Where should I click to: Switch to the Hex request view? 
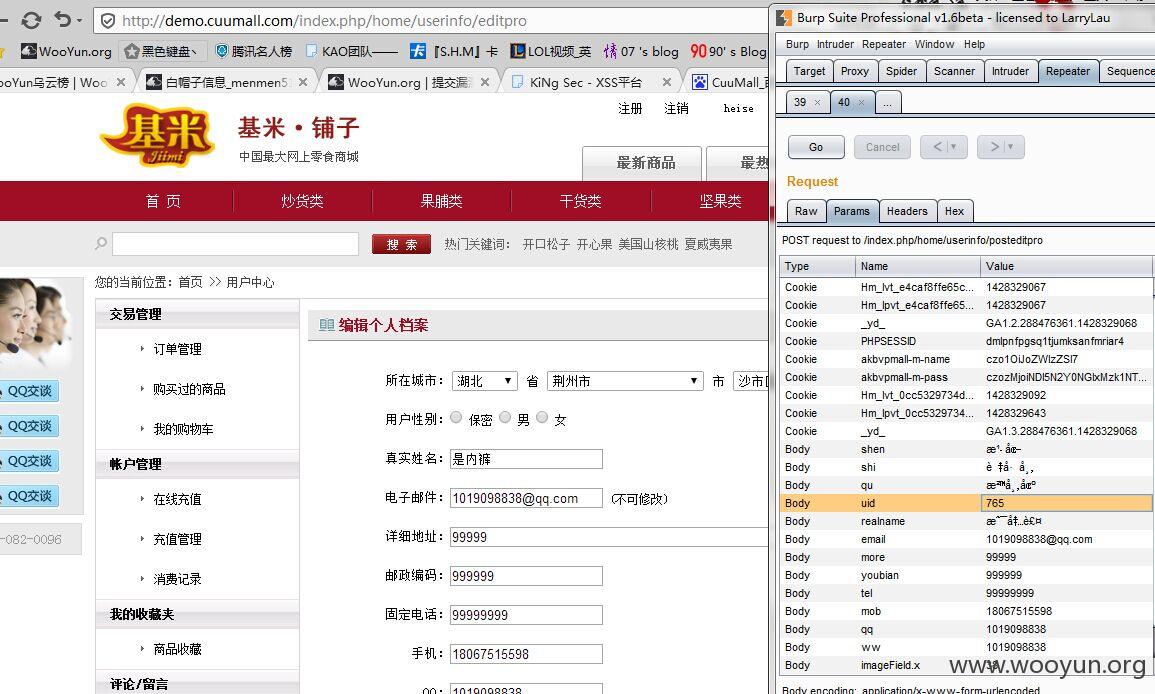click(955, 211)
